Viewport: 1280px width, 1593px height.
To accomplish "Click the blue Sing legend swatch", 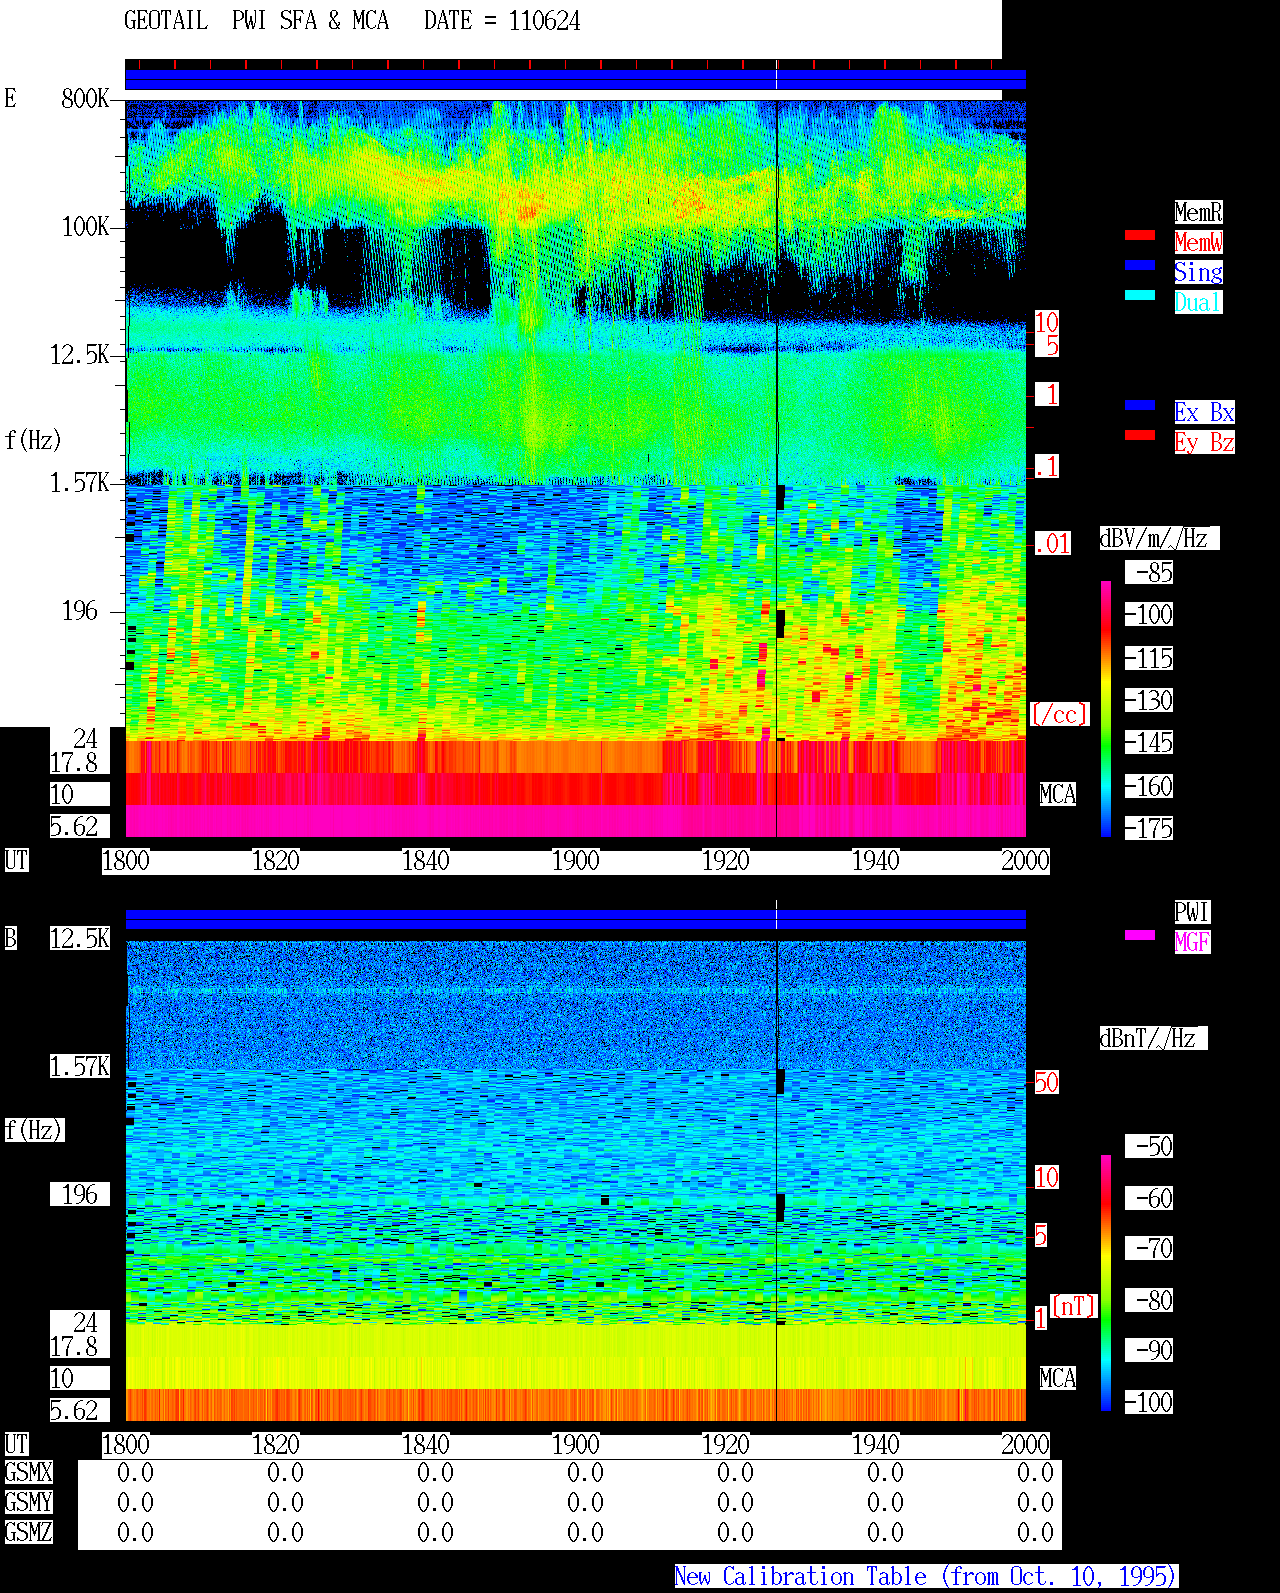I will (x=1140, y=265).
